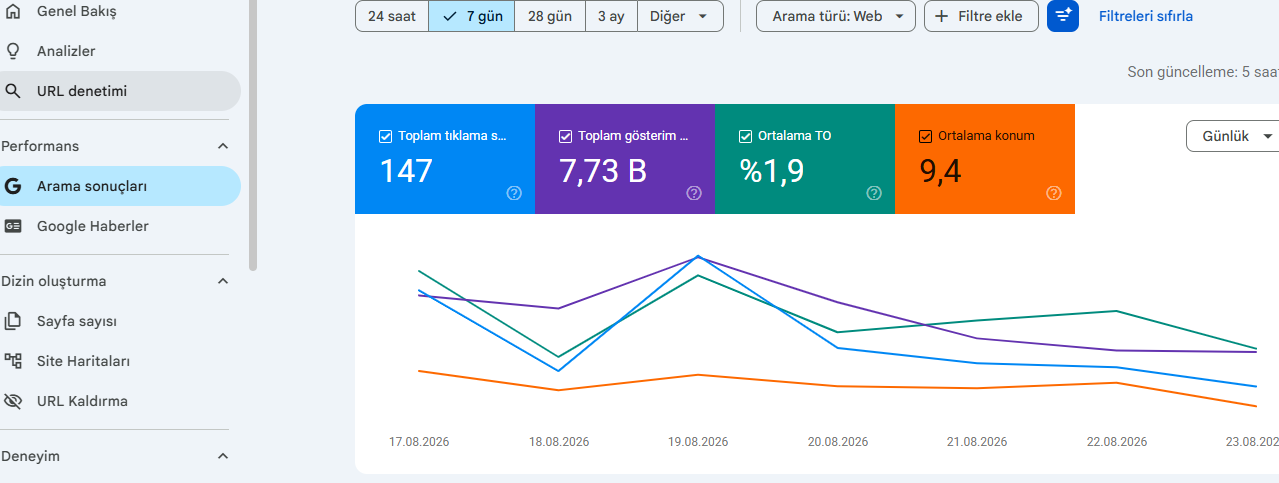Click the lightbulb icon beside Analizler
The height and width of the screenshot is (483, 1279).
[13, 51]
